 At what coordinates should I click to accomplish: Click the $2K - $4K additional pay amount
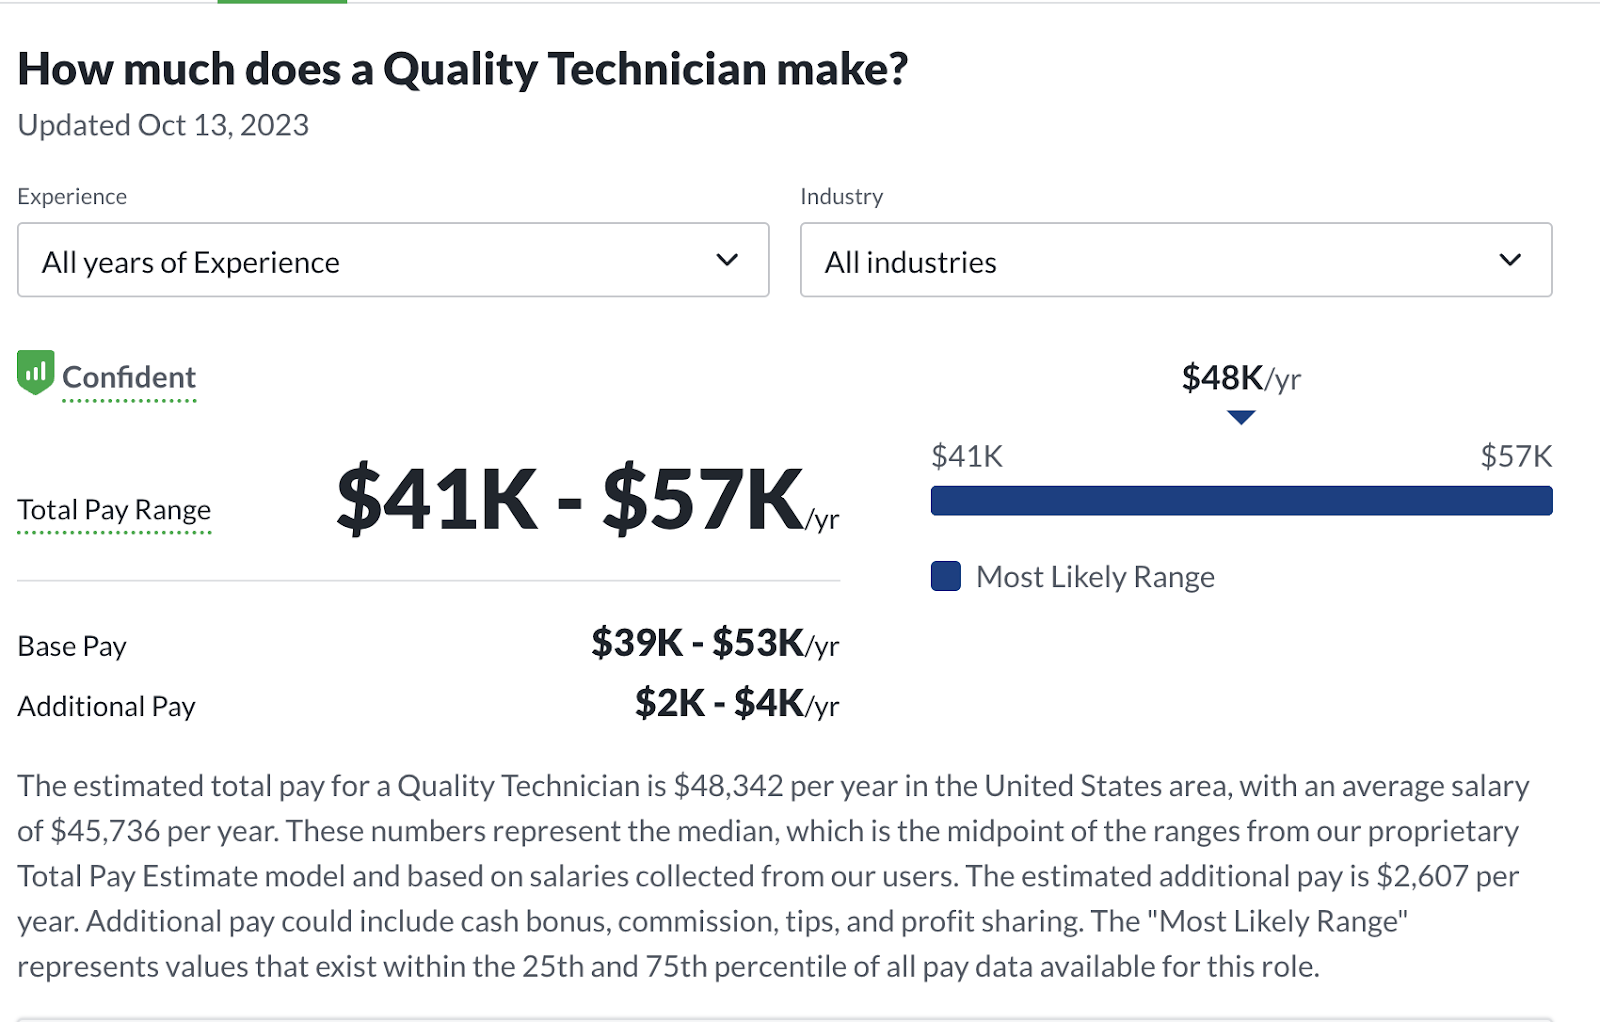pos(736,704)
